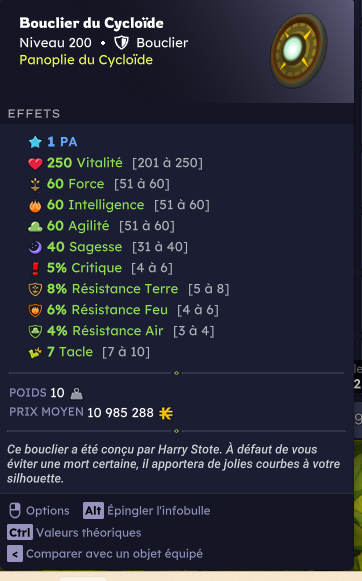Screen dimensions: 362x581
Task: Click the mouse Options hint
Action: click(39, 511)
